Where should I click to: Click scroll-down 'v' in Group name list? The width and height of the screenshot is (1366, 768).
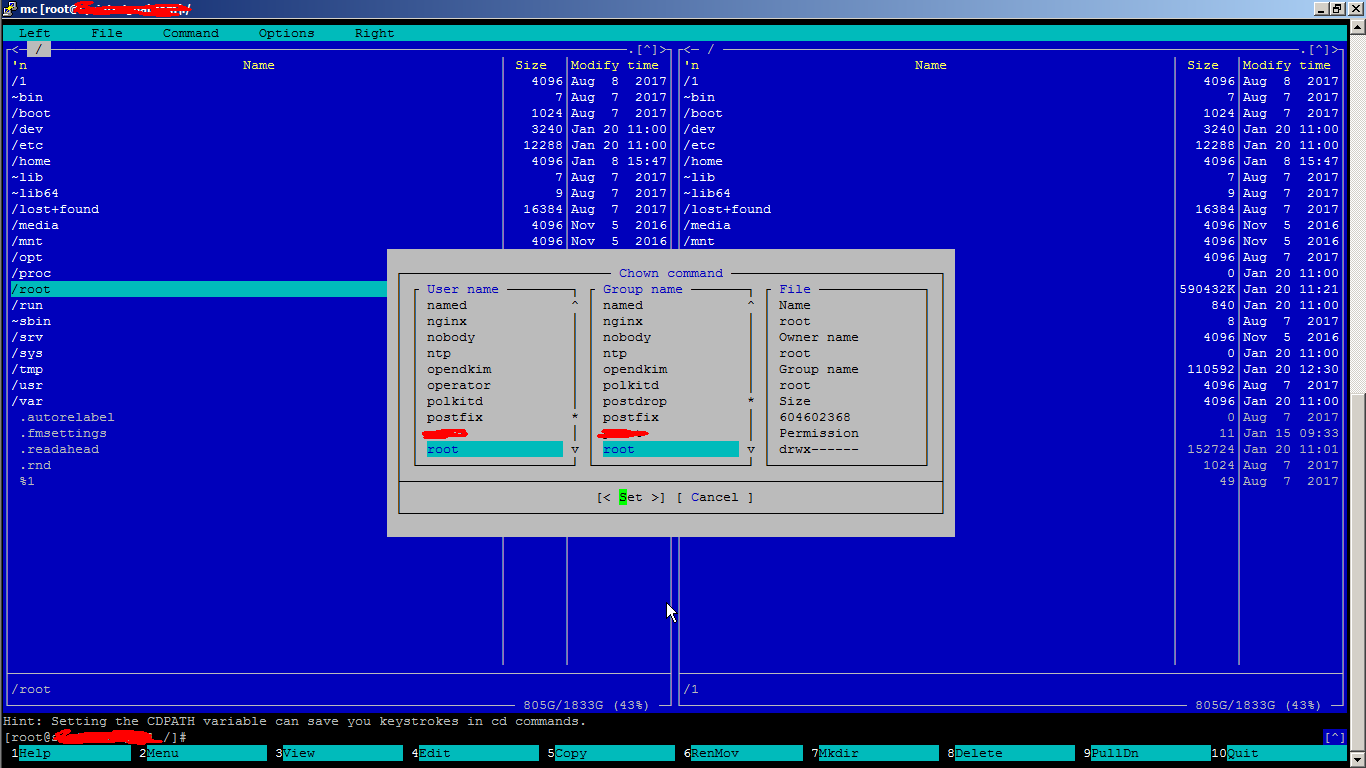751,449
